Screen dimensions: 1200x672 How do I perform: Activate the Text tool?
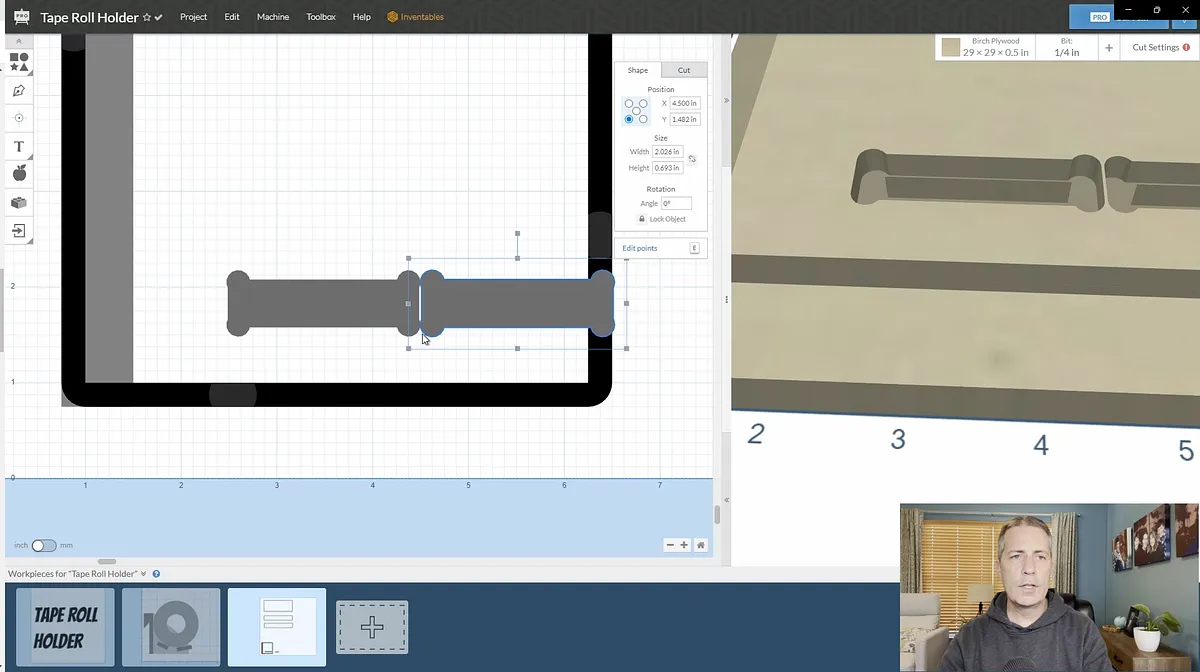(x=18, y=147)
